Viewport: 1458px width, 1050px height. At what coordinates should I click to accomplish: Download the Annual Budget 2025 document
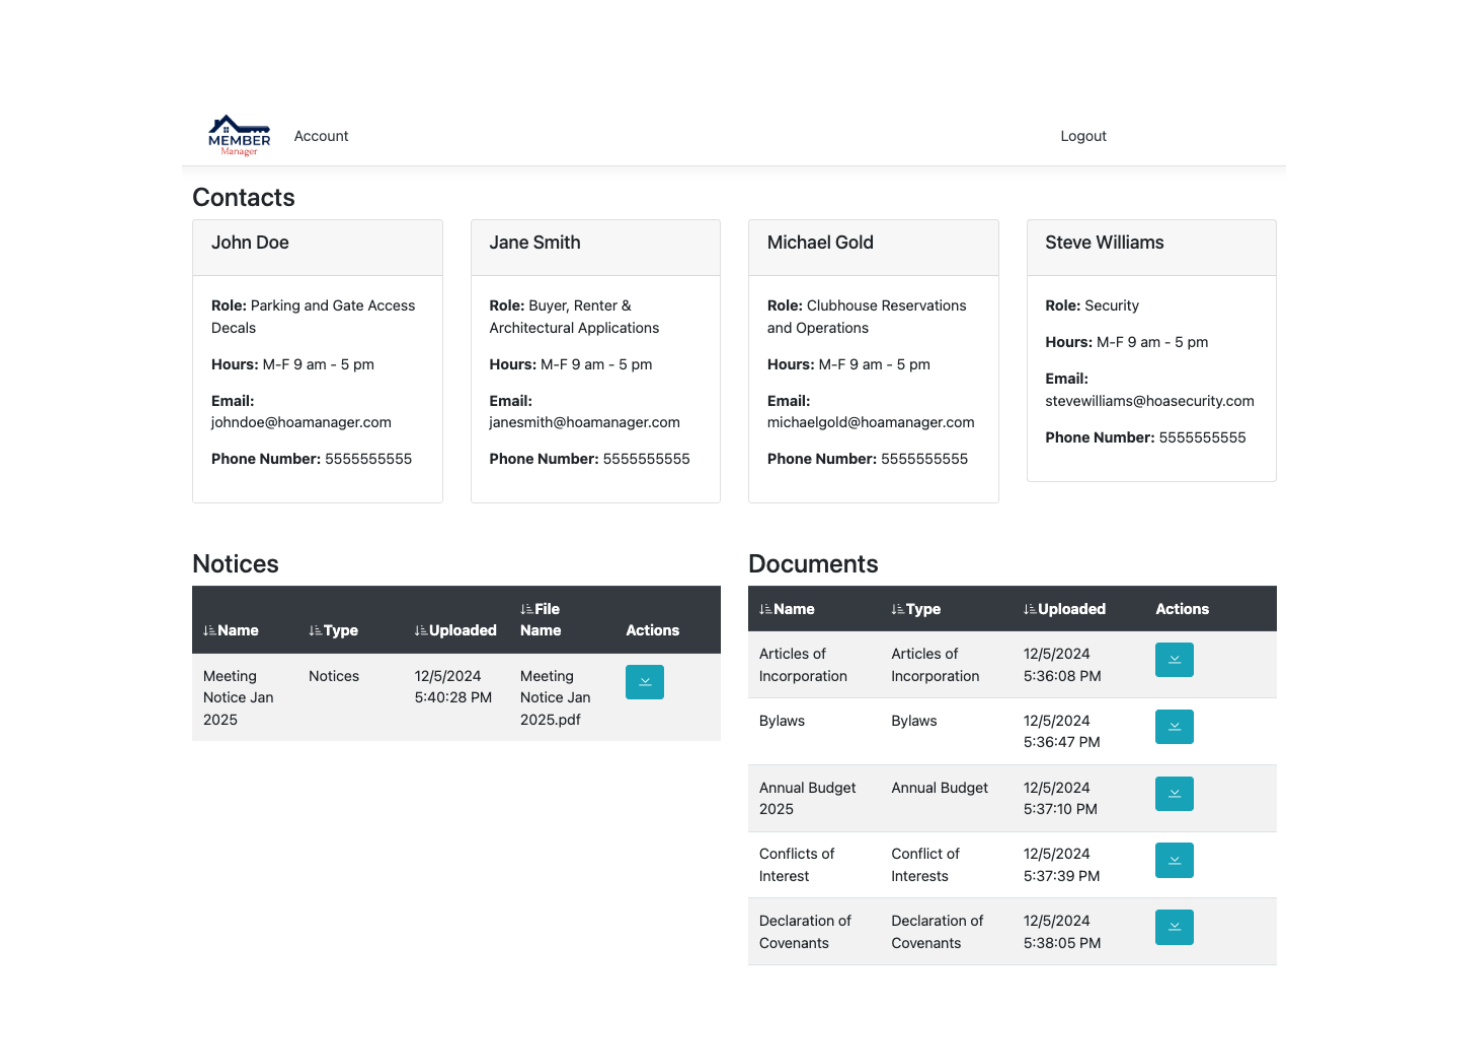click(1173, 794)
